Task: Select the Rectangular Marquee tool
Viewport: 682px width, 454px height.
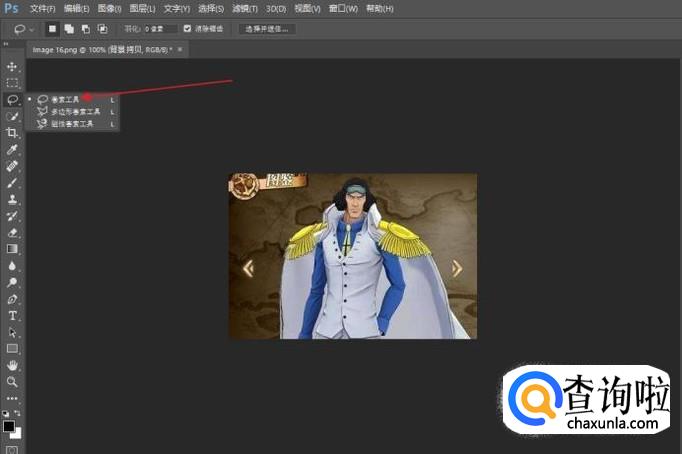Action: click(12, 83)
